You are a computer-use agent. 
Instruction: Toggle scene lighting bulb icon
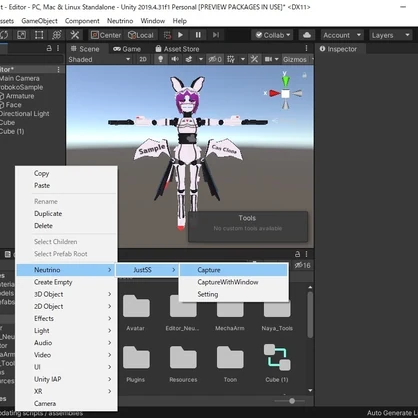(161, 59)
